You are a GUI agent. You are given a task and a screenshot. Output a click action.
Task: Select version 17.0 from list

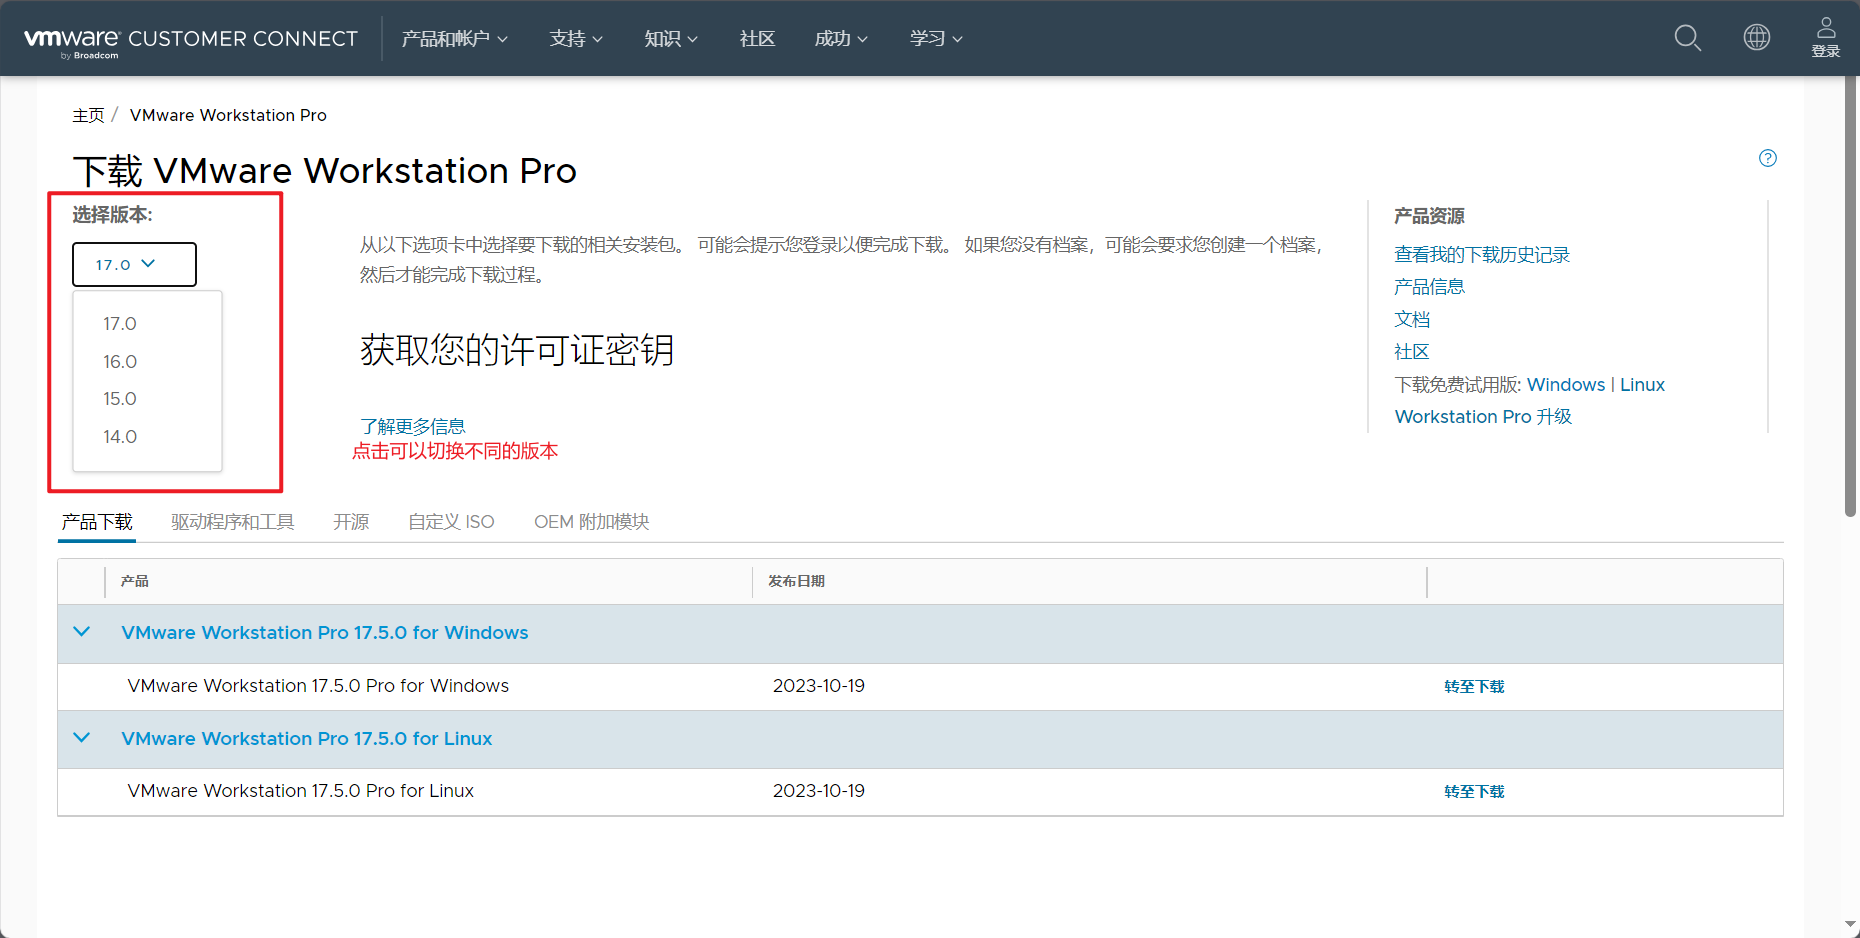click(x=120, y=324)
